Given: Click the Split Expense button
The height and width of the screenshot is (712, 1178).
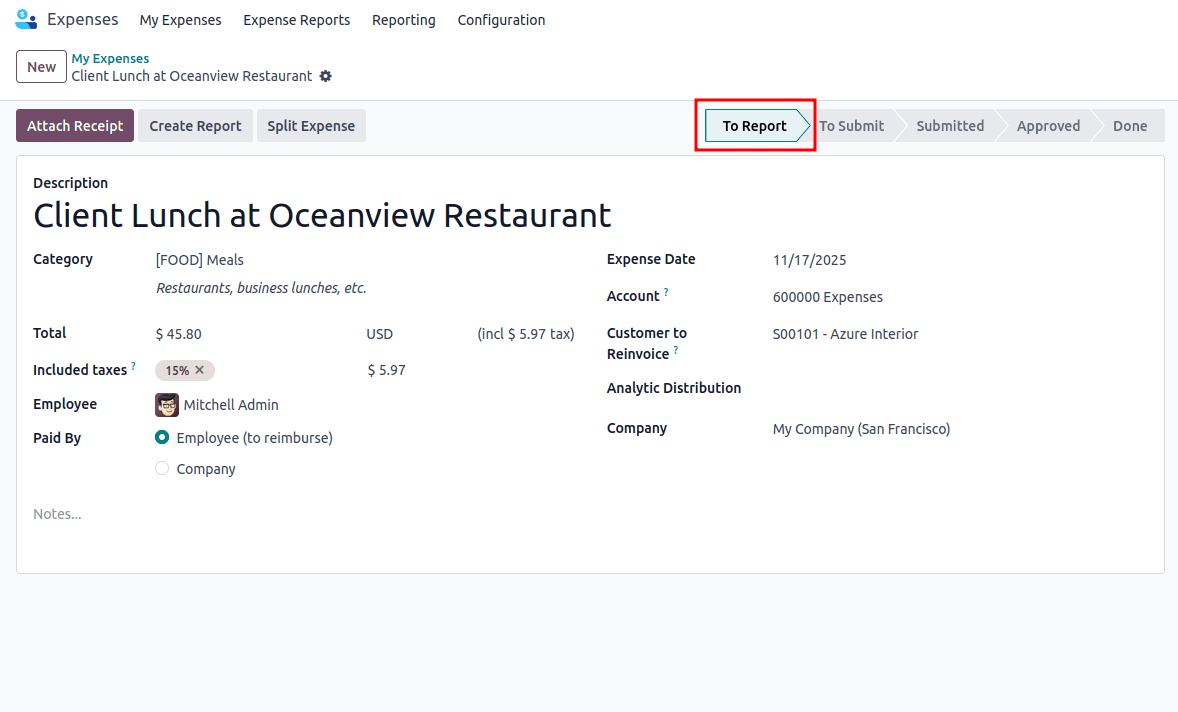Looking at the screenshot, I should click(311, 125).
